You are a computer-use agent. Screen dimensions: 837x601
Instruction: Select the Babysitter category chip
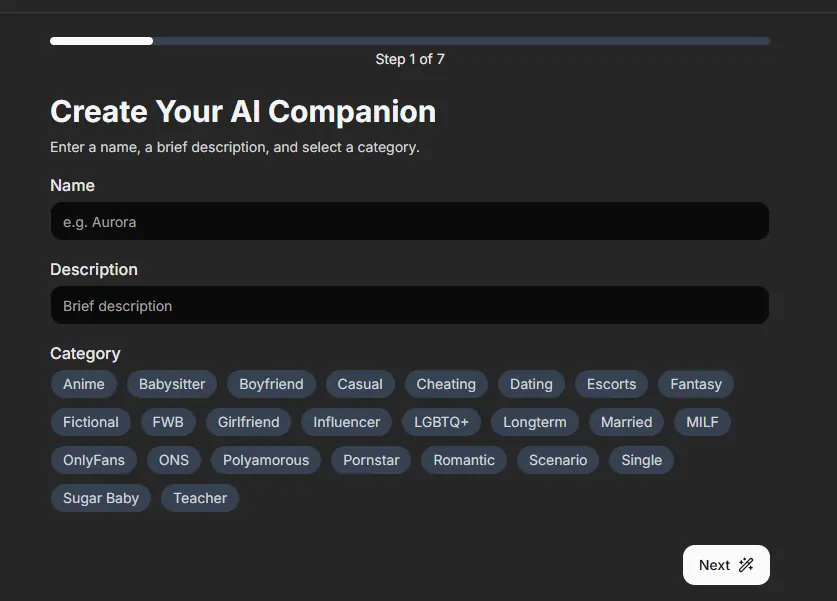point(172,384)
